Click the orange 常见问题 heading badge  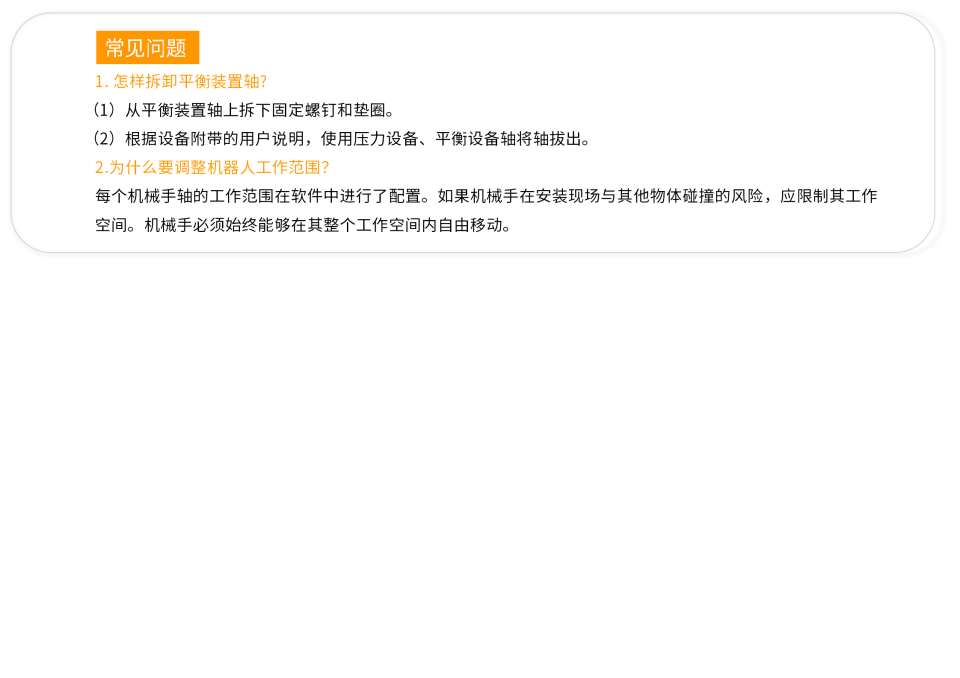(x=148, y=47)
